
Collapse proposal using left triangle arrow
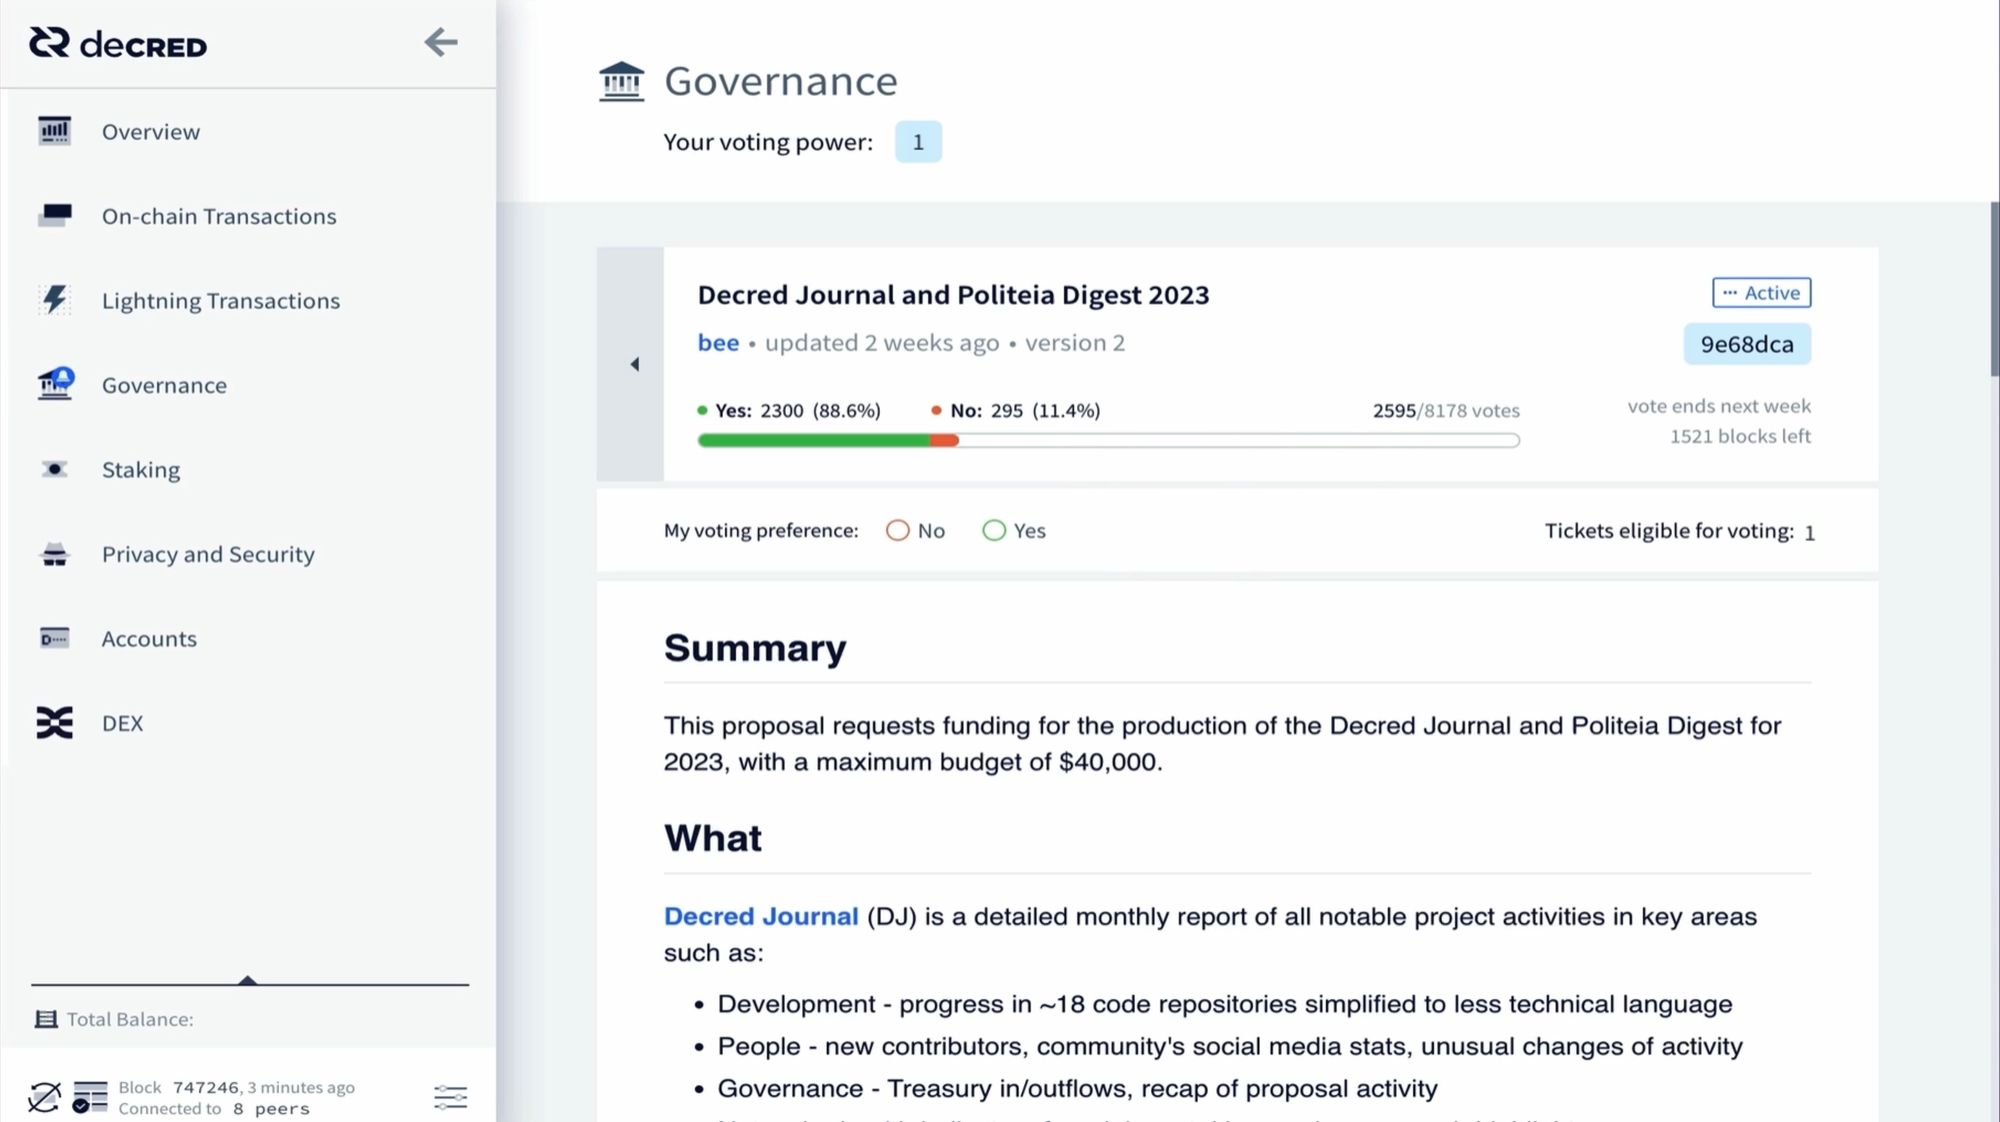[634, 364]
